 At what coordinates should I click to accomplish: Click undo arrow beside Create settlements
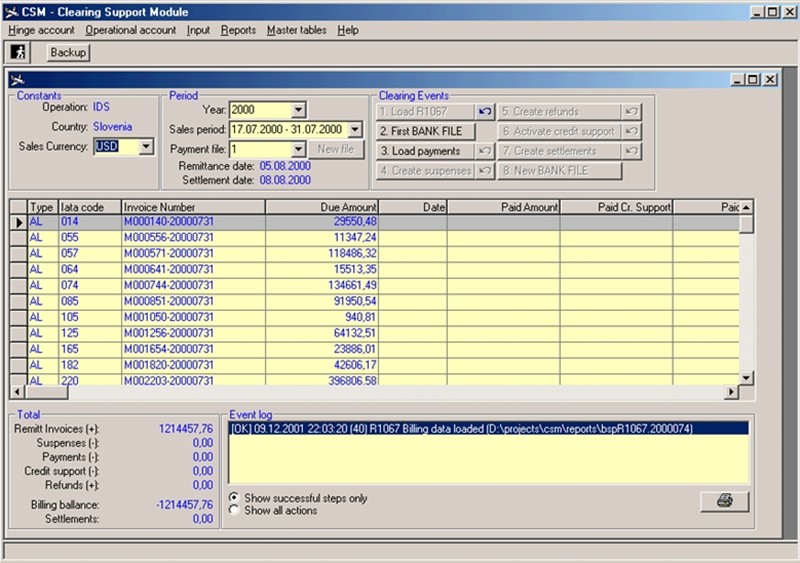coord(631,151)
